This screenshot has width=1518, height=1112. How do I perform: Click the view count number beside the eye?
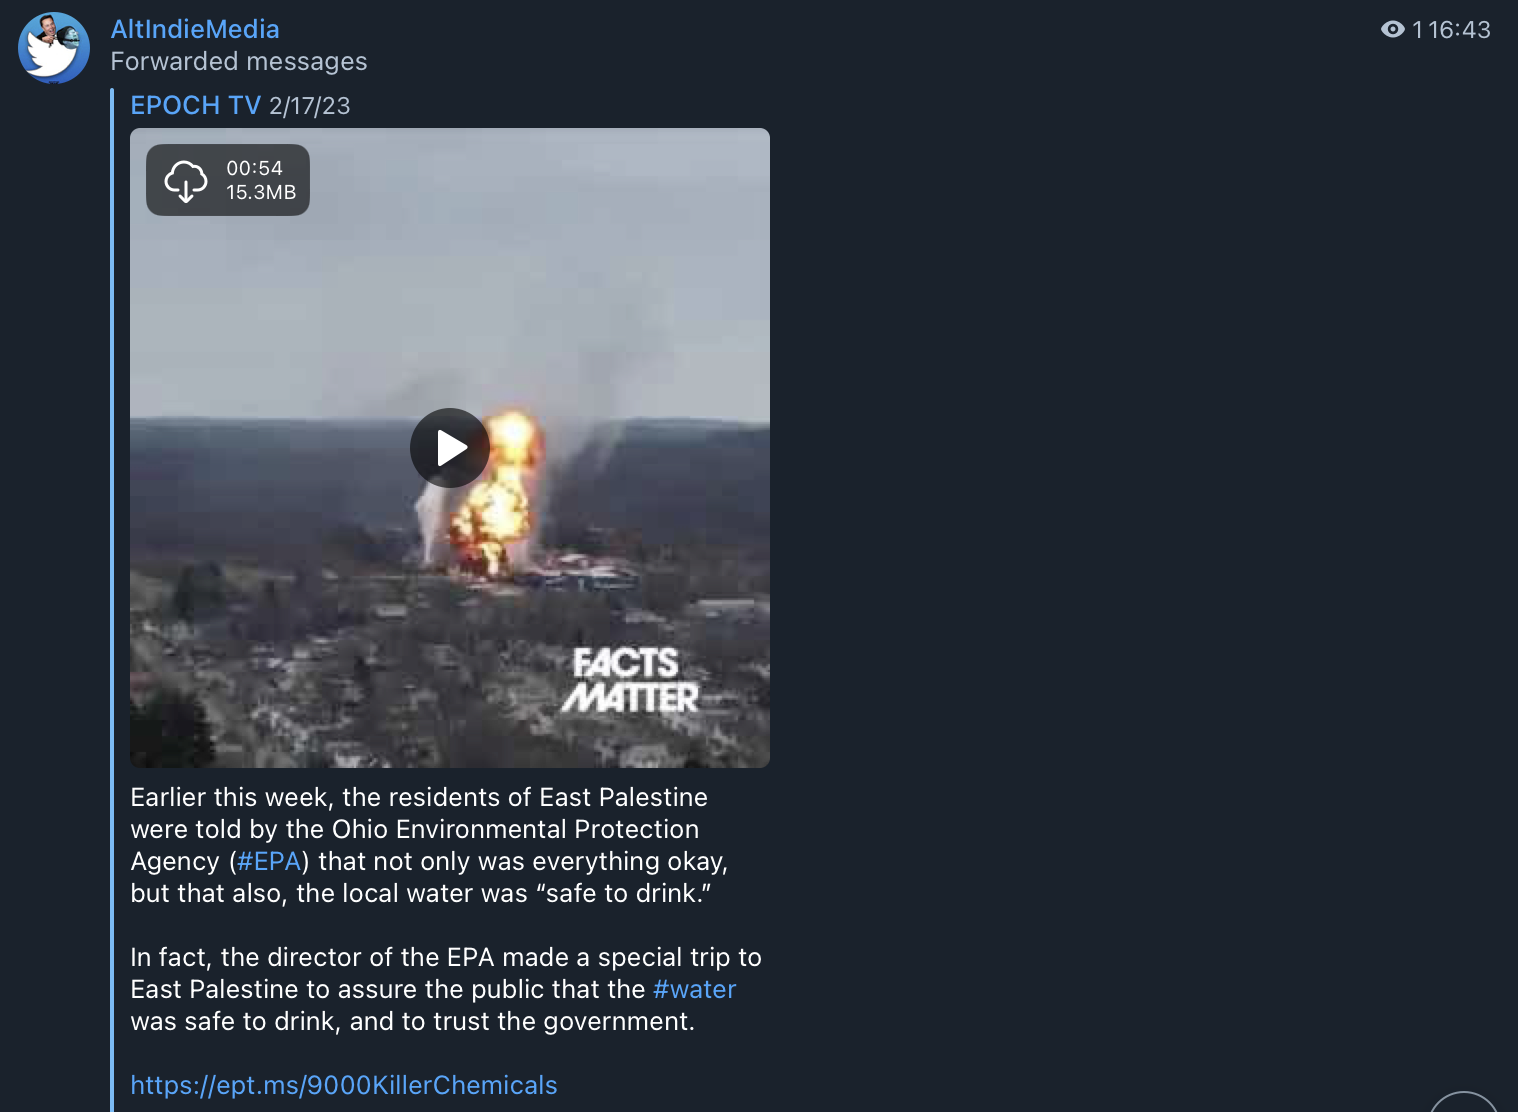[x=1417, y=30]
